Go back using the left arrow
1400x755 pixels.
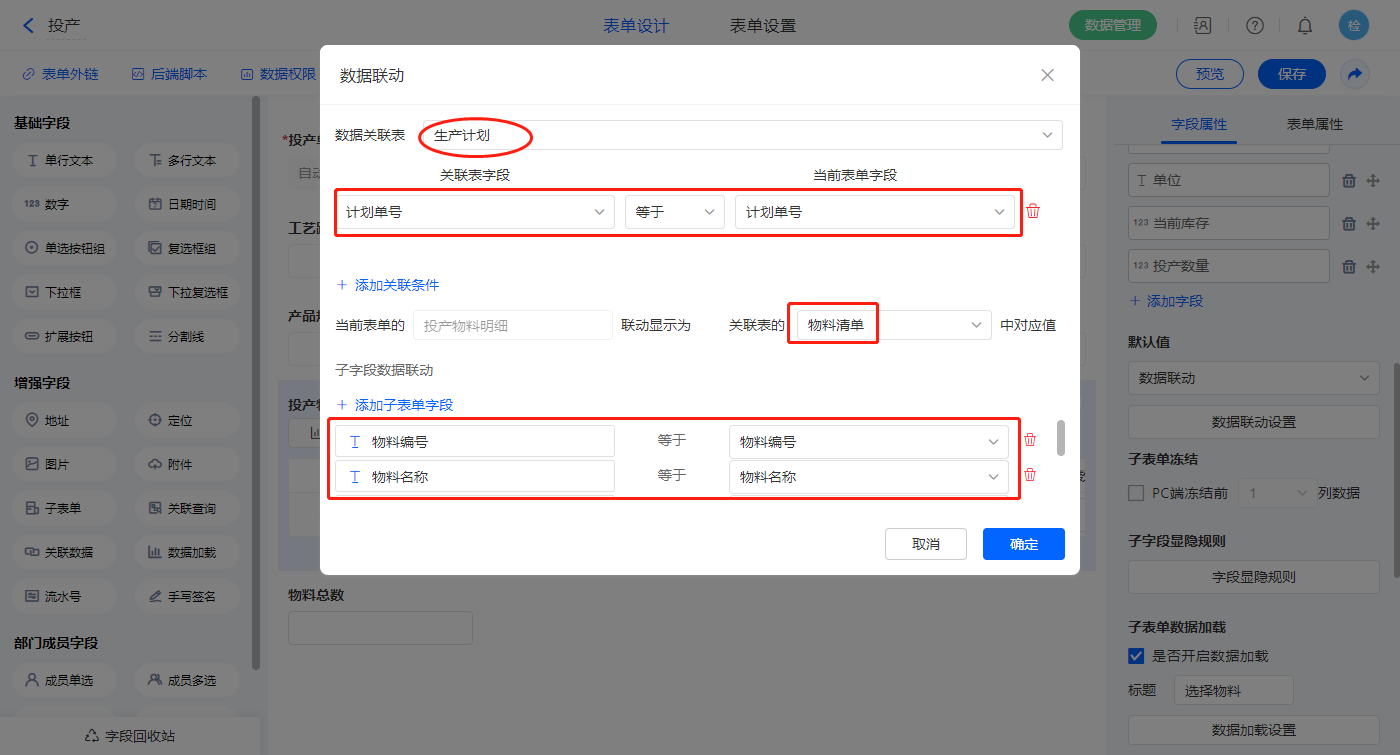(x=28, y=26)
